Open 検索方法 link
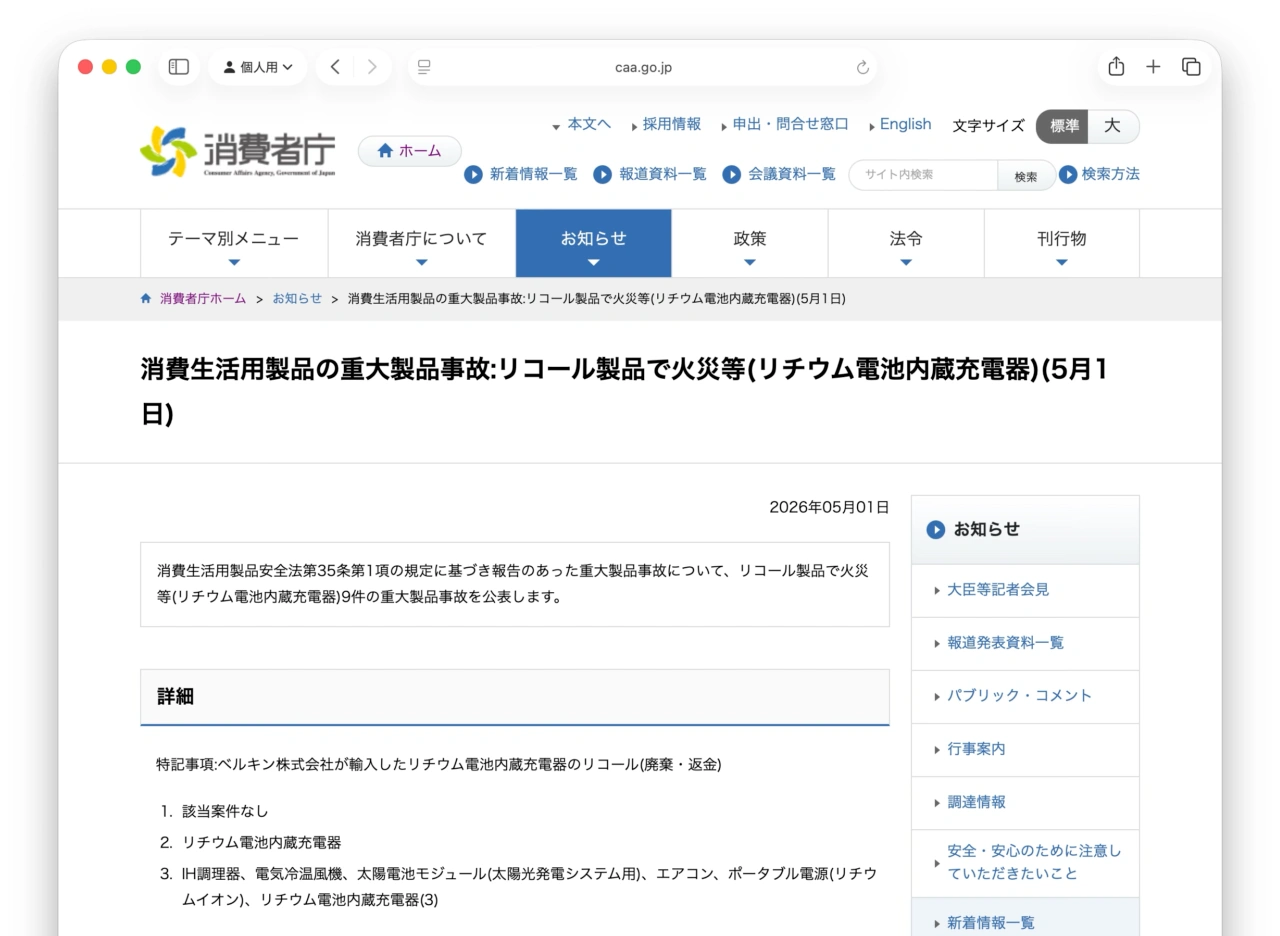1280x936 pixels. [x=1110, y=174]
